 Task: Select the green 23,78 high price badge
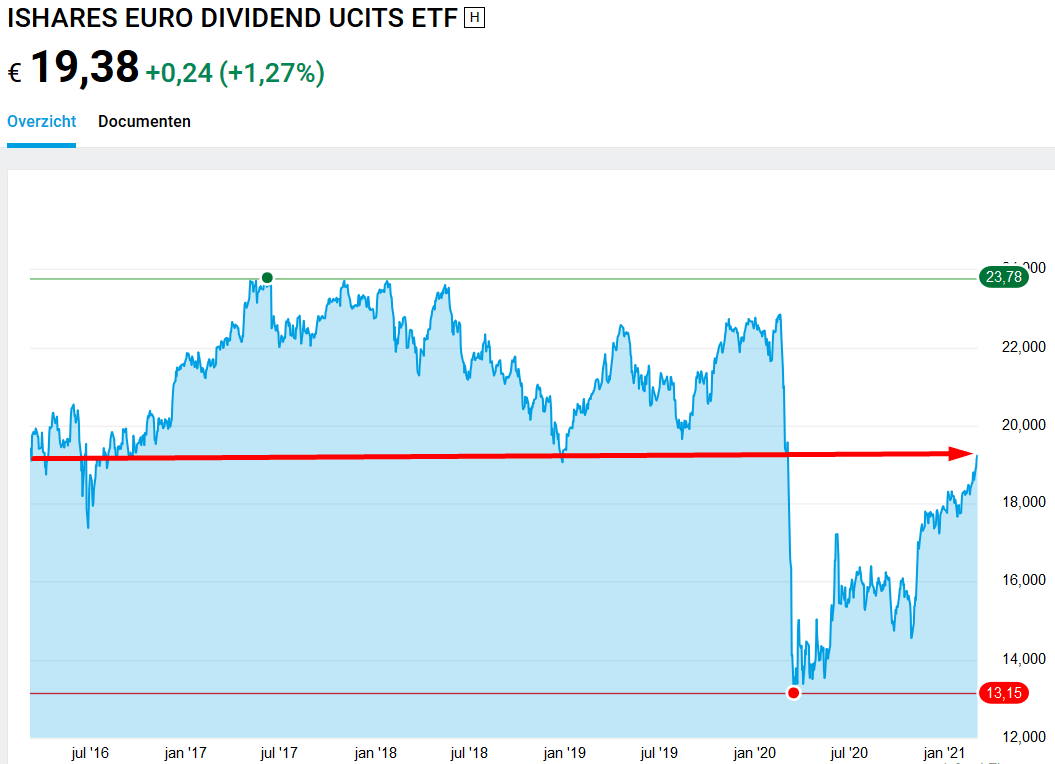click(x=1003, y=278)
